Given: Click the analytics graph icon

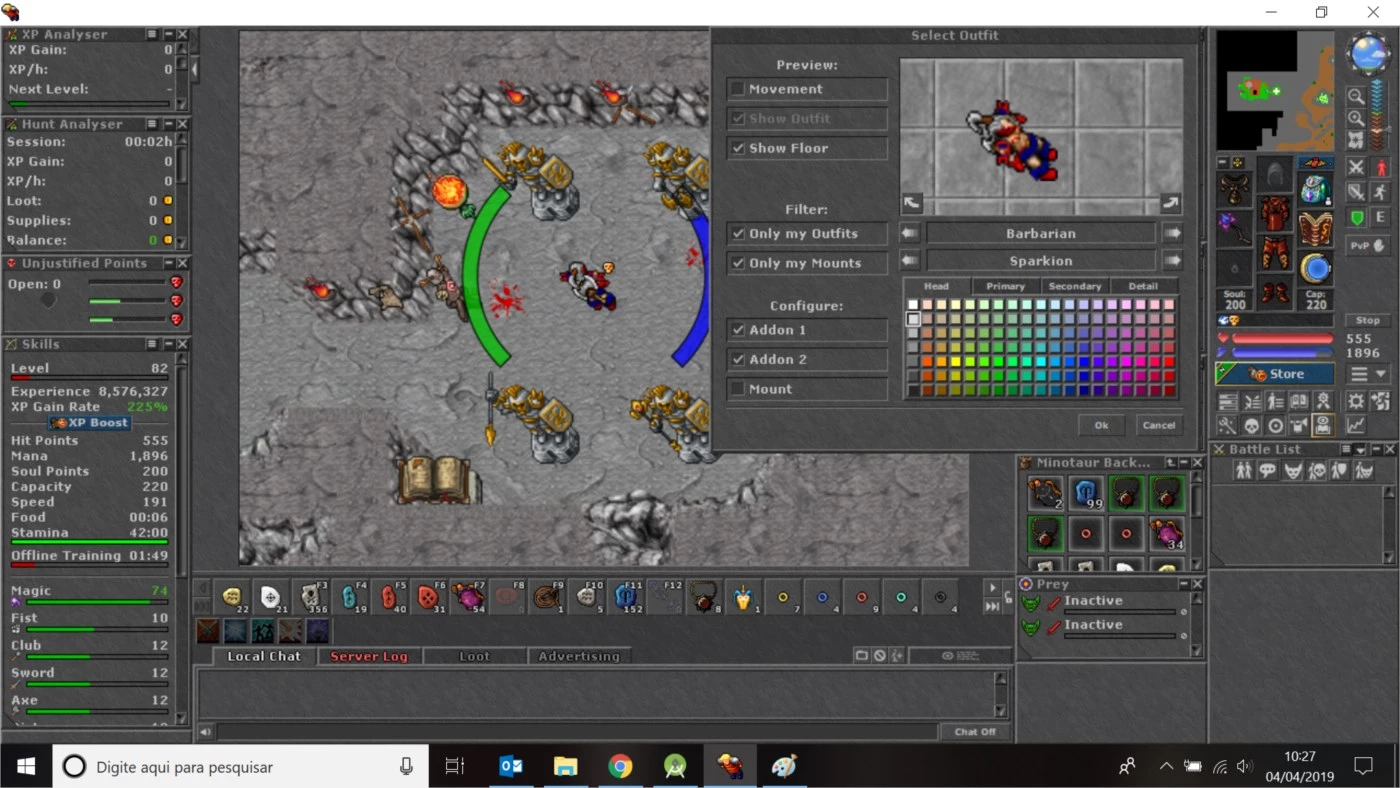Looking at the screenshot, I should [x=1355, y=426].
